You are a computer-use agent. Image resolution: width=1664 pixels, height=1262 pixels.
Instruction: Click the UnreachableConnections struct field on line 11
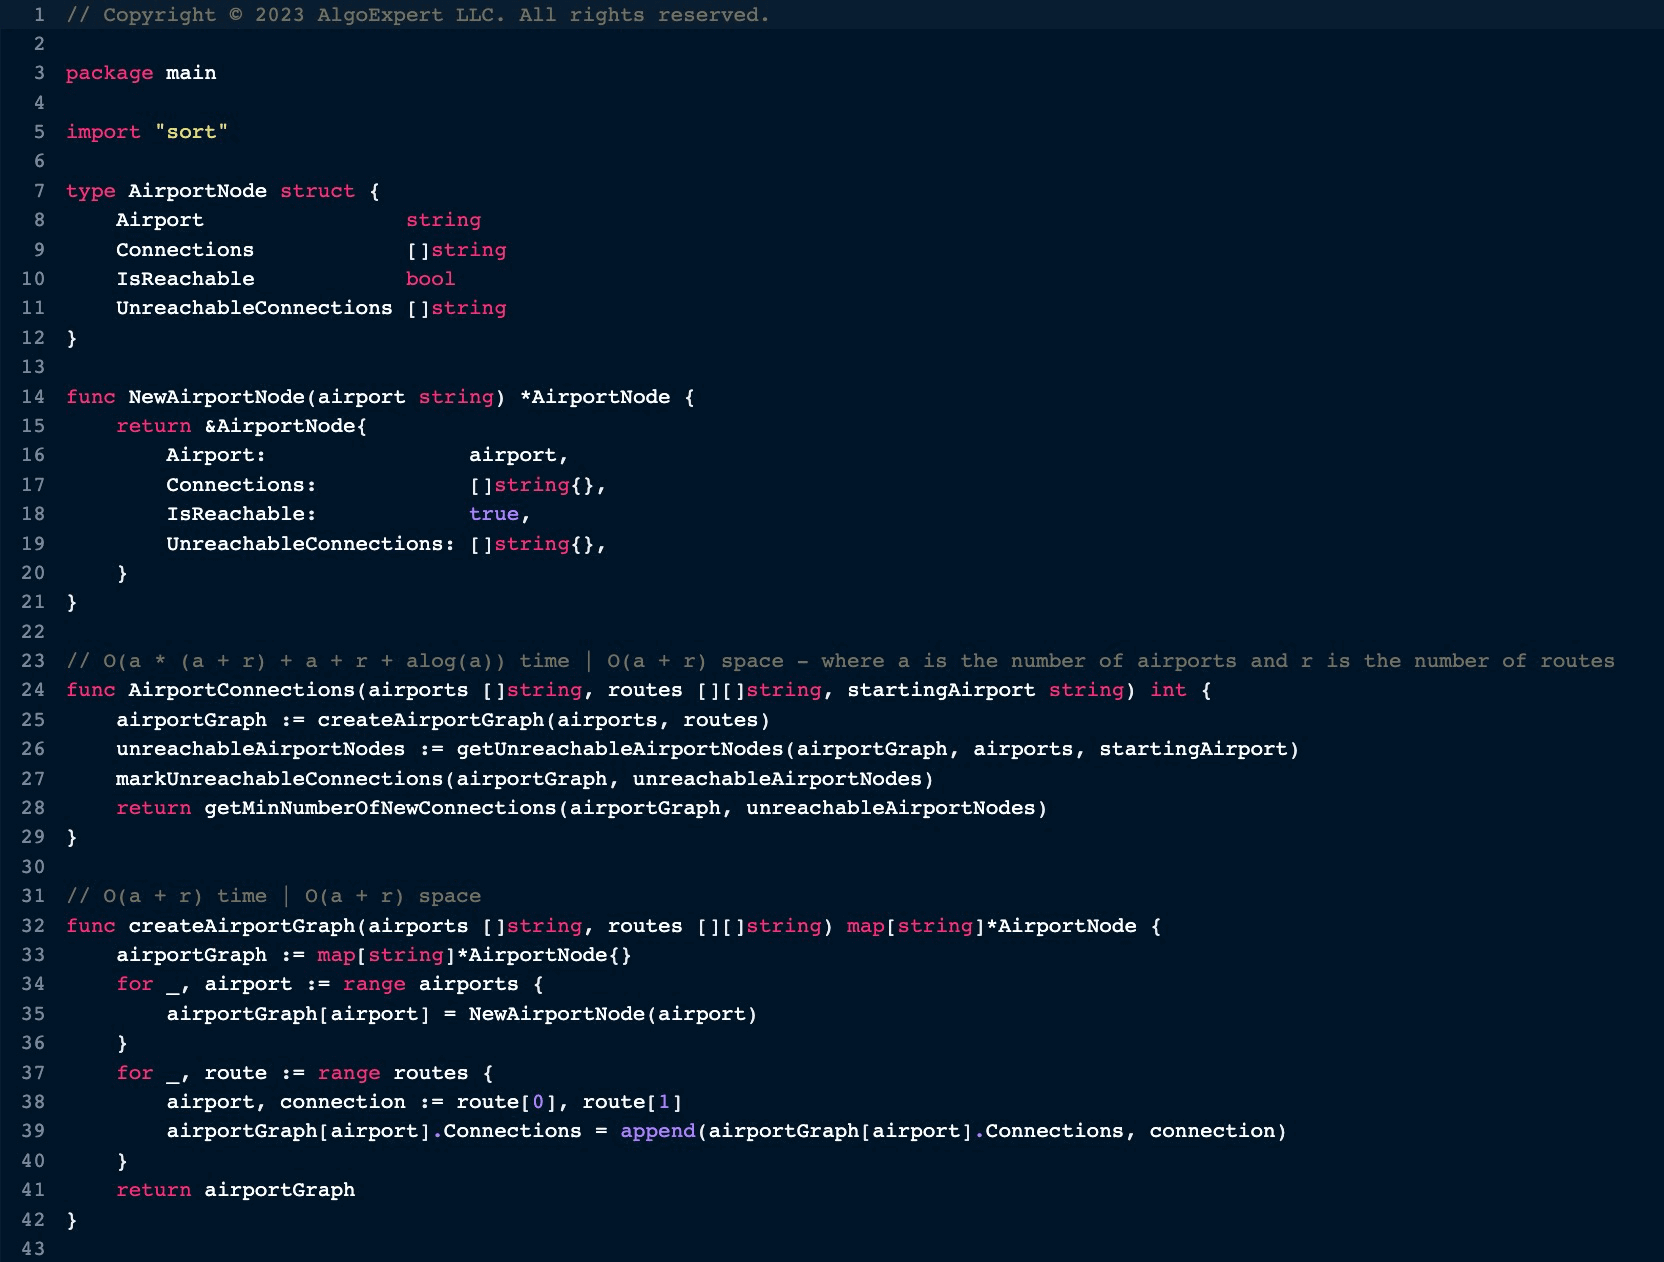254,308
